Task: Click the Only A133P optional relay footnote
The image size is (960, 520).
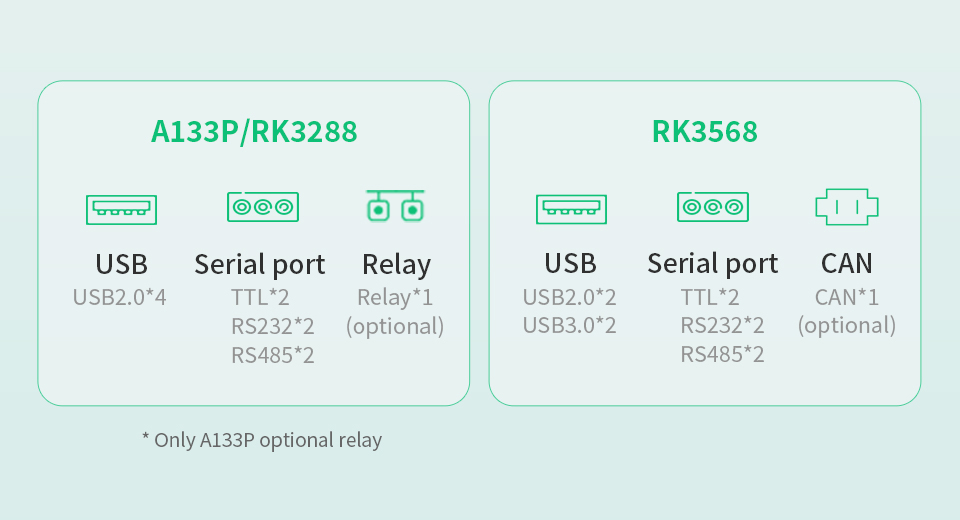Action: click(262, 440)
